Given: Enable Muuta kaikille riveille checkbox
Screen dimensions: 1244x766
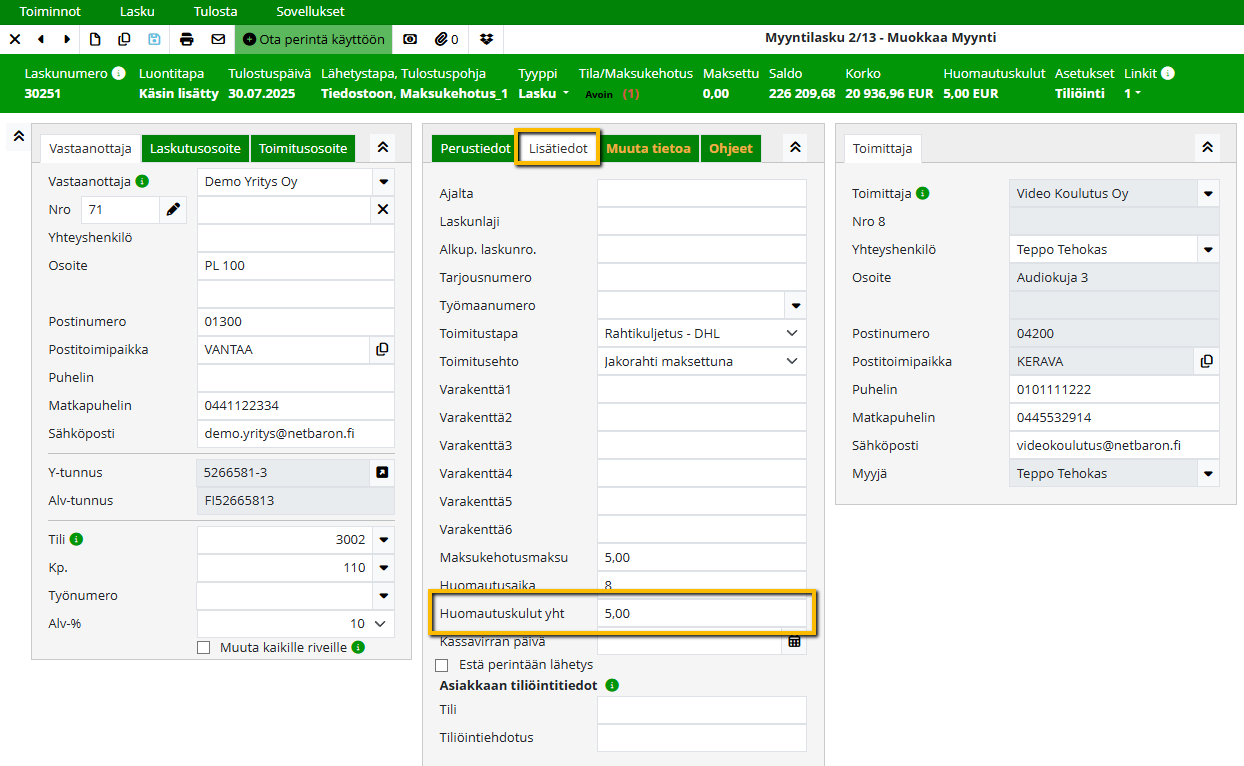Looking at the screenshot, I should (204, 647).
